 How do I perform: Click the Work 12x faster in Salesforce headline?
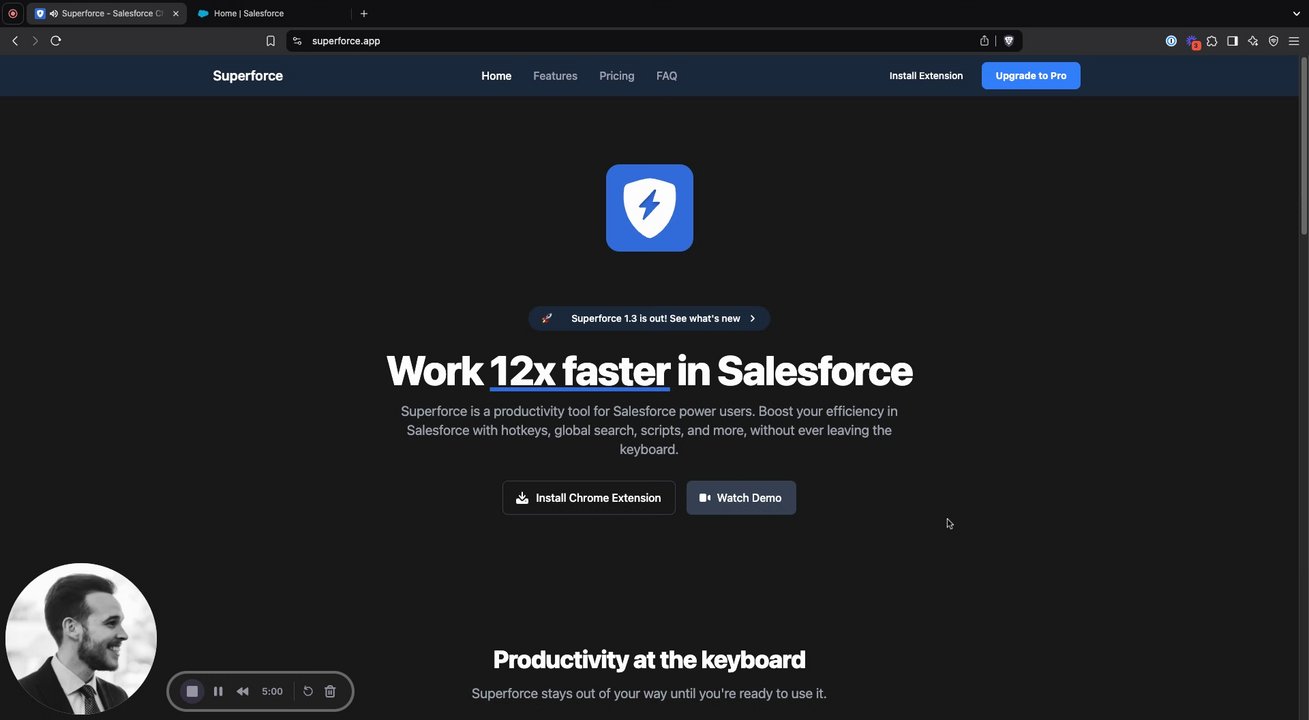[x=649, y=371]
